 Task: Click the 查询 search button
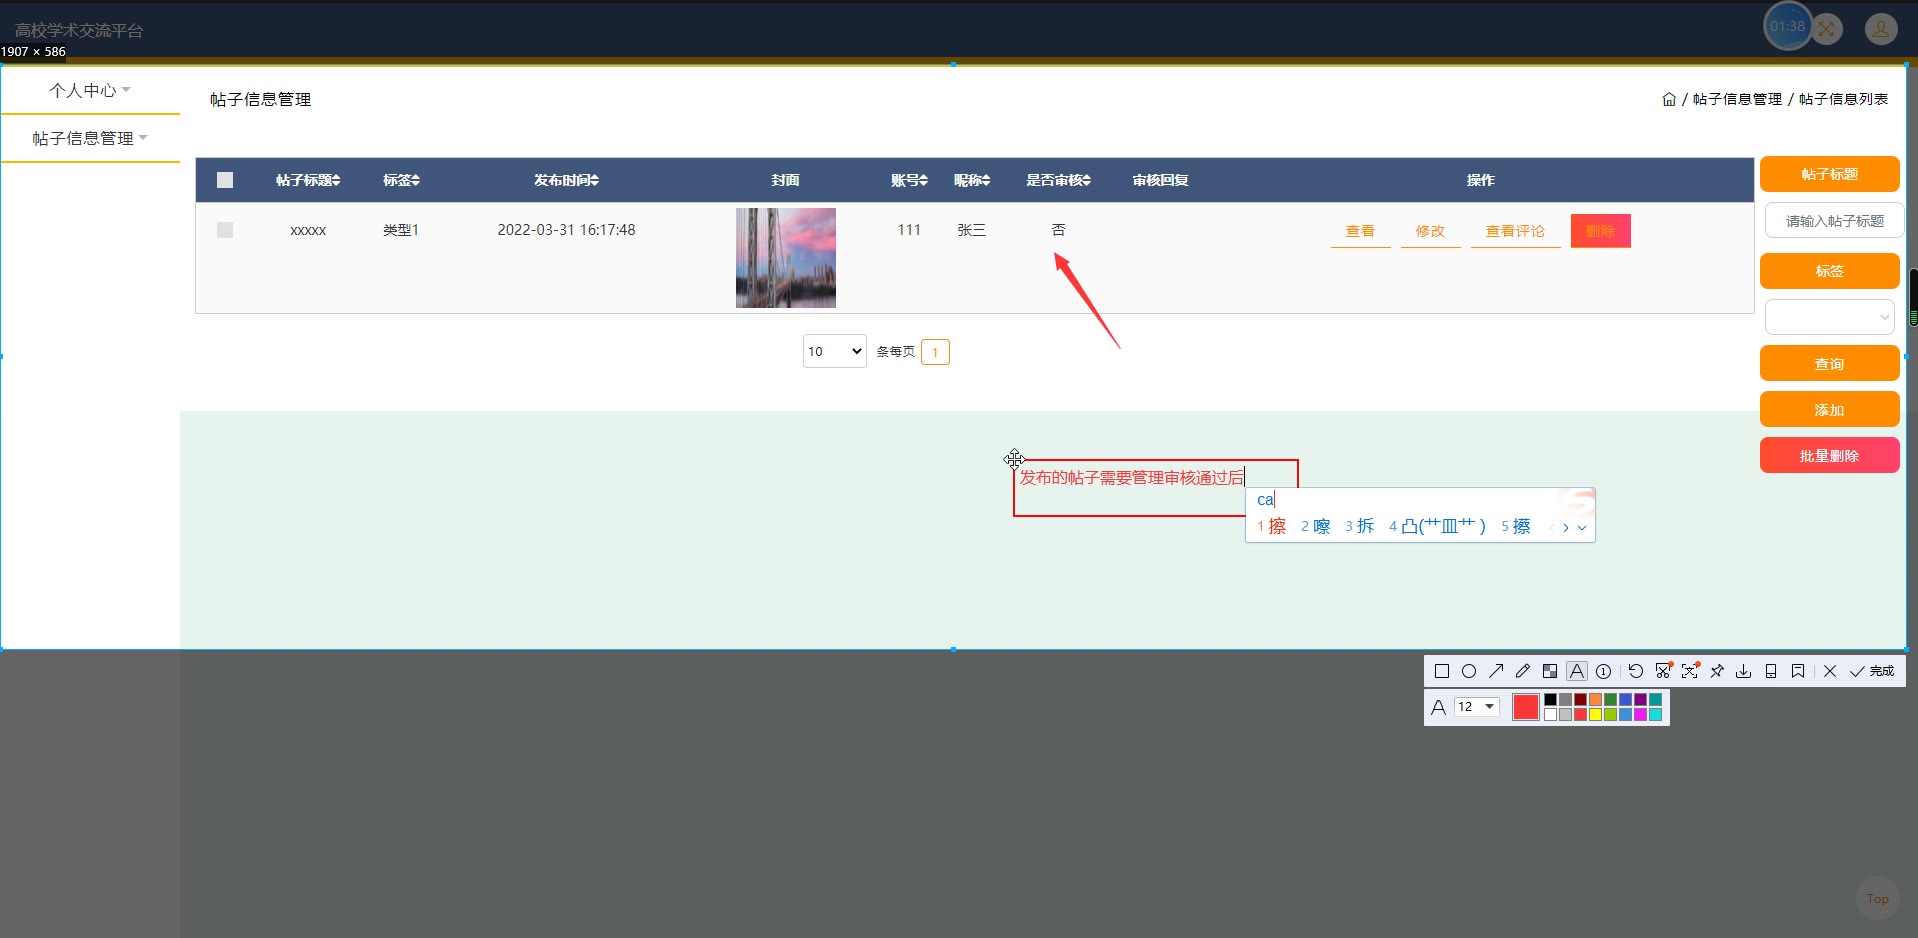pyautogui.click(x=1829, y=363)
